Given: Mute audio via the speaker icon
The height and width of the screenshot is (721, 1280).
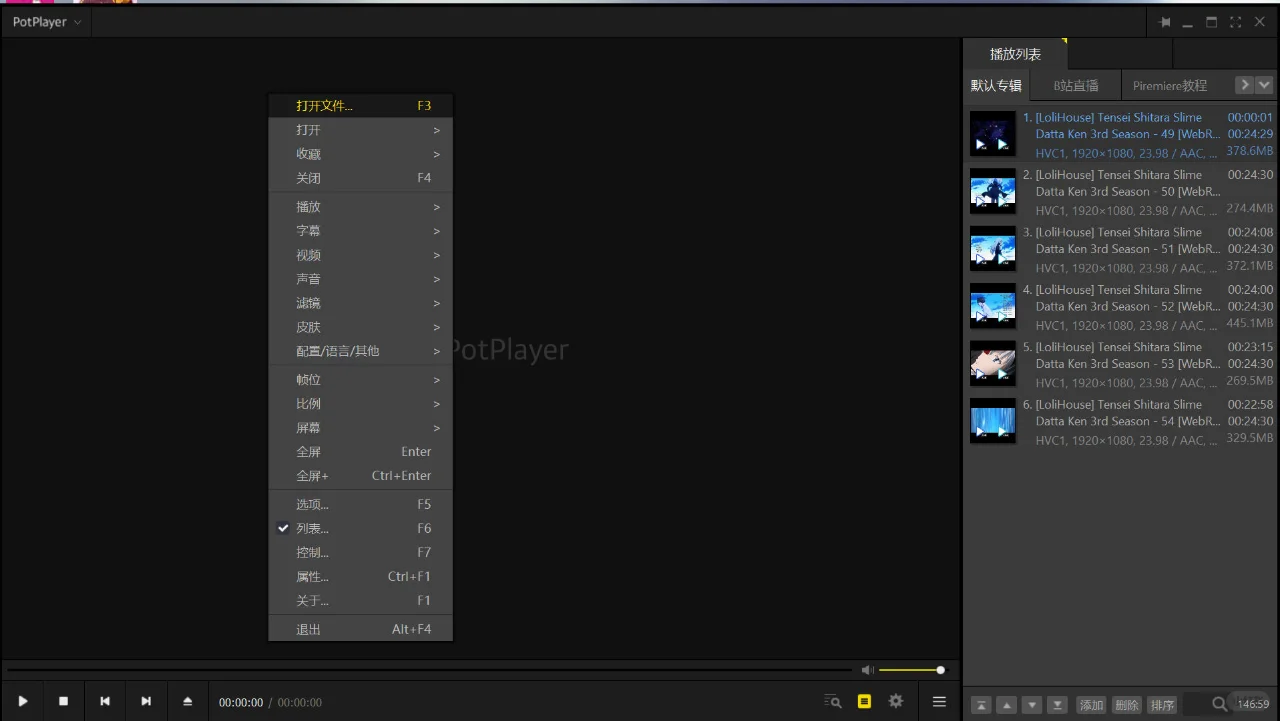Looking at the screenshot, I should pyautogui.click(x=866, y=670).
